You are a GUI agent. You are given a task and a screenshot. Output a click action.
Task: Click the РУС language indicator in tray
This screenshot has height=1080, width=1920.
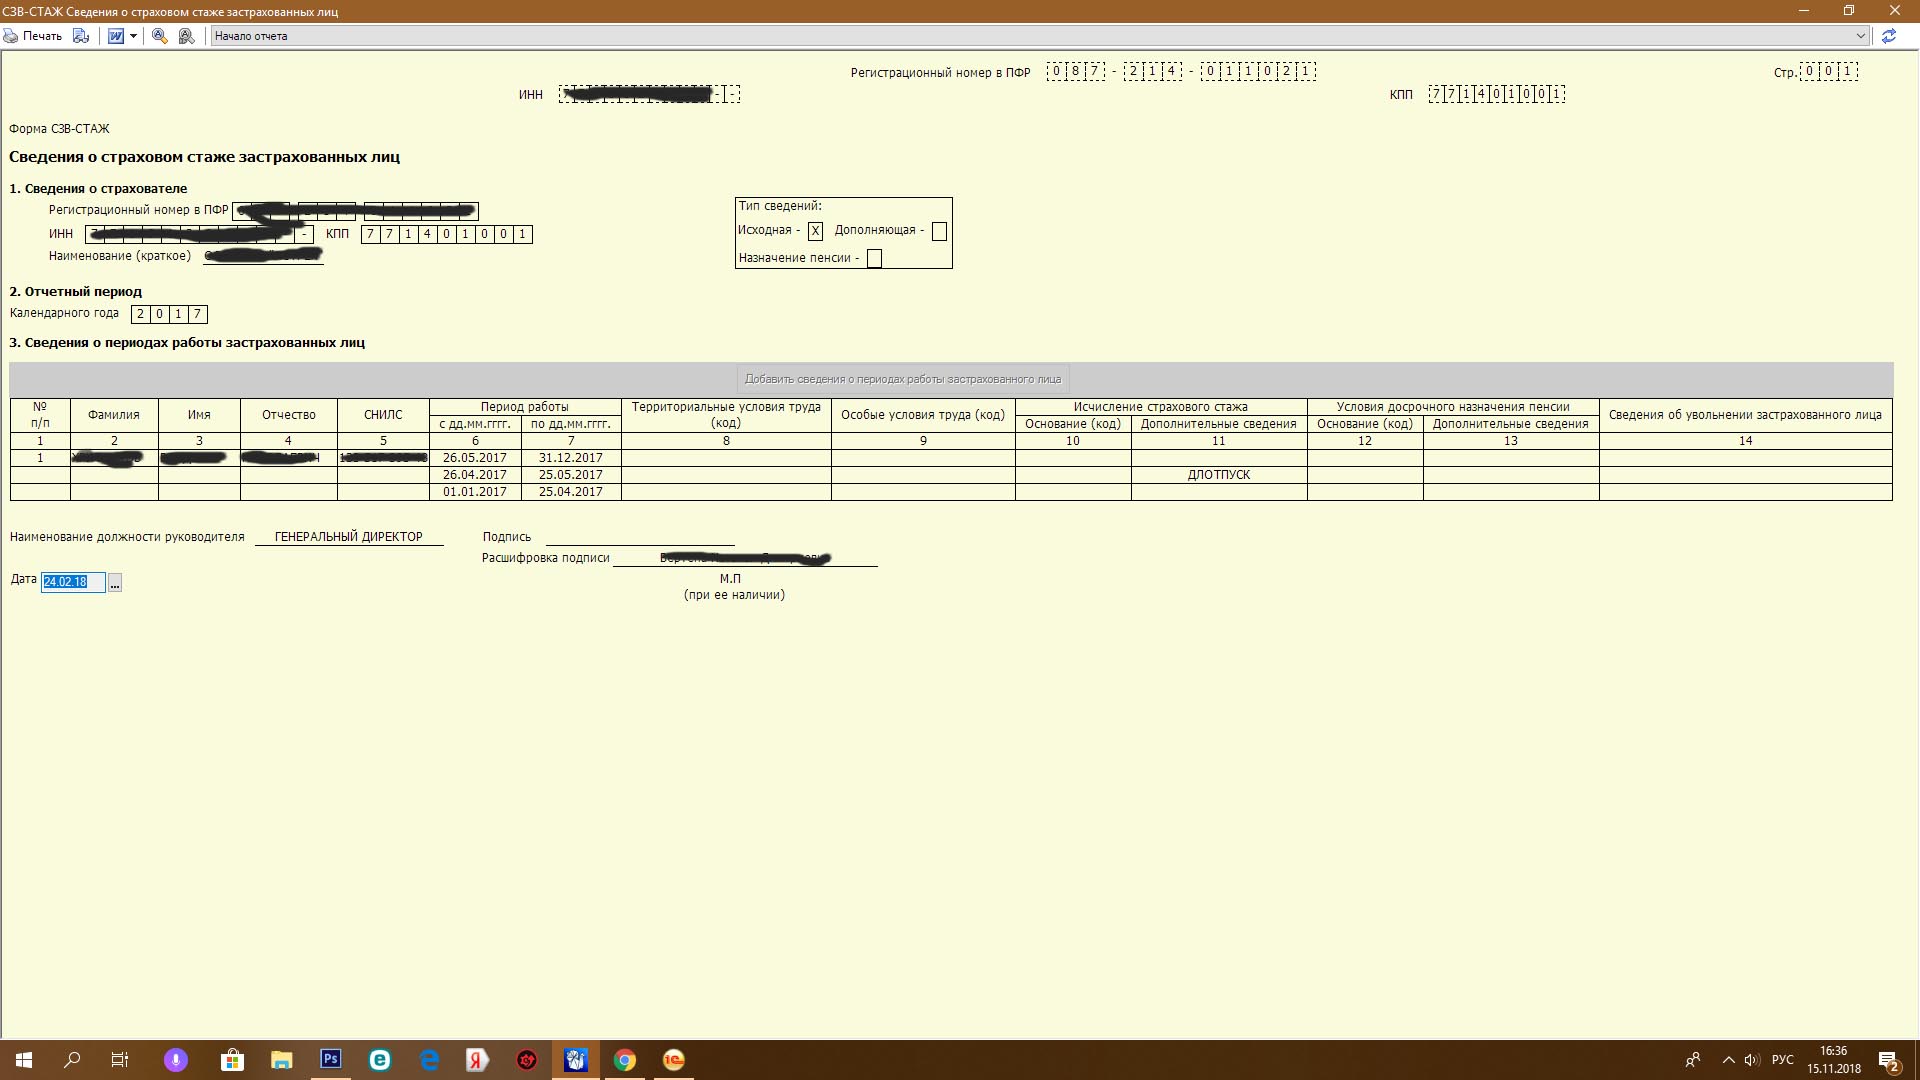1782,1060
